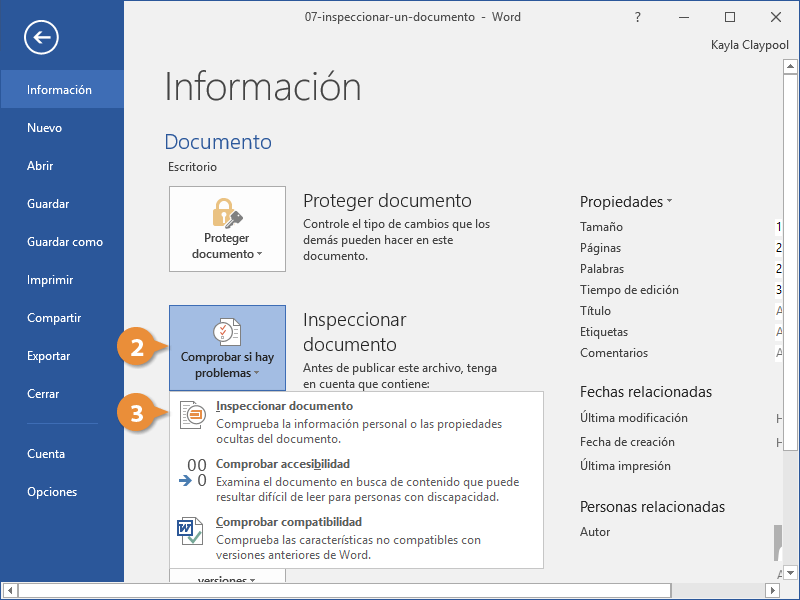
Task: Click the Última modificación label
Action: pos(633,417)
